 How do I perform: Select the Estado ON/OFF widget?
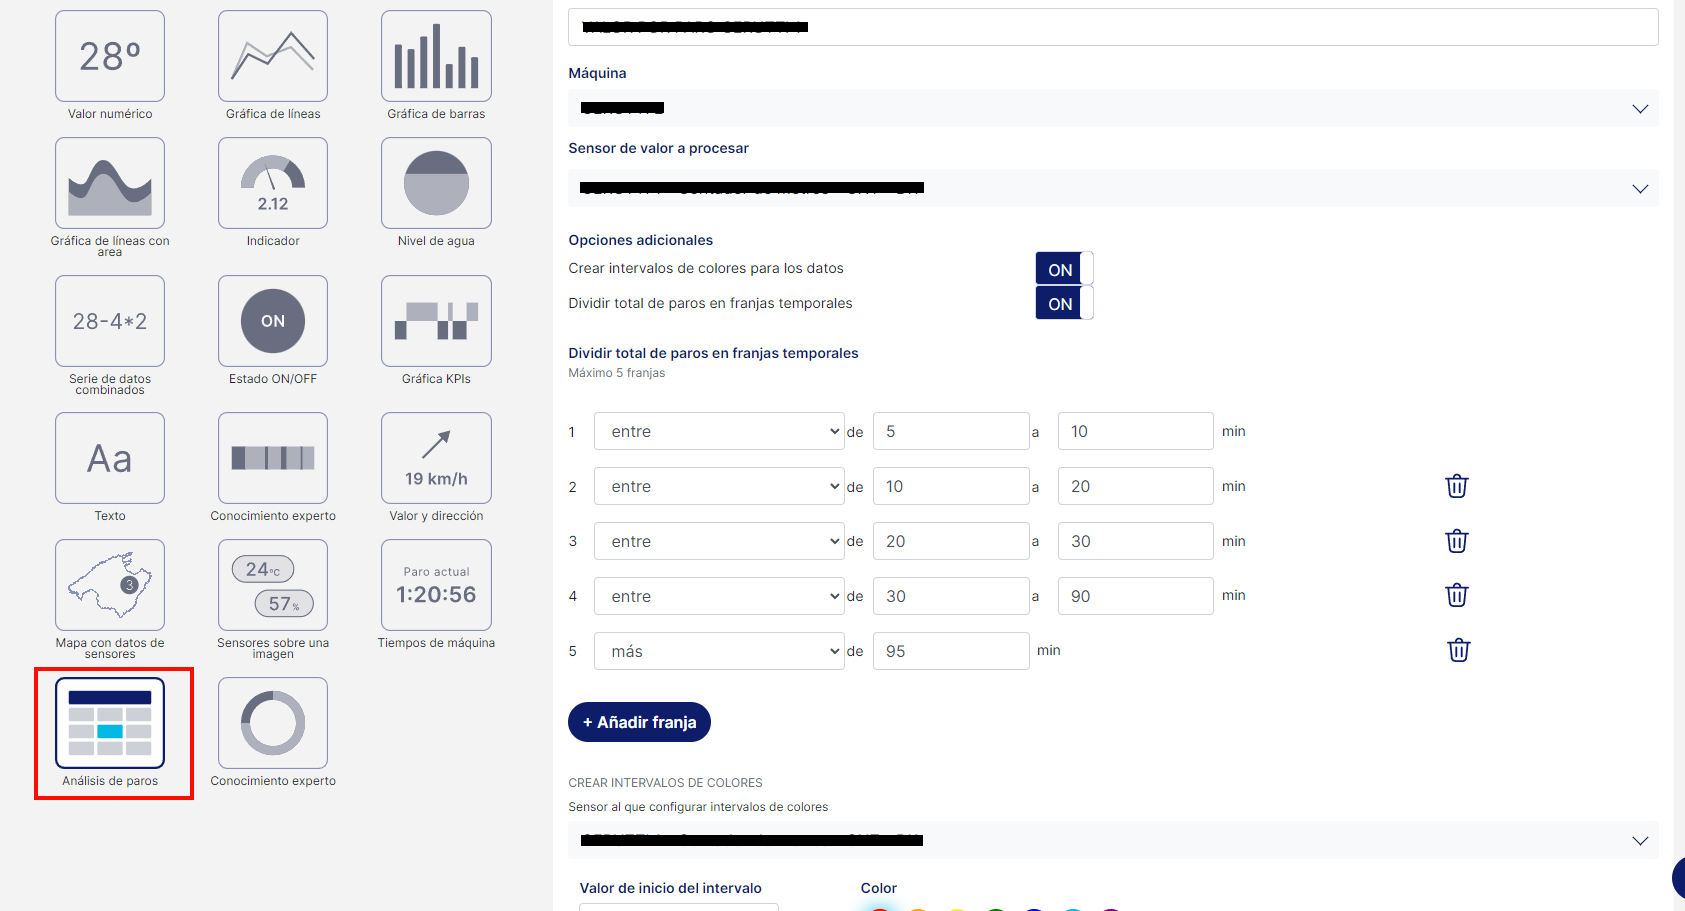(273, 321)
